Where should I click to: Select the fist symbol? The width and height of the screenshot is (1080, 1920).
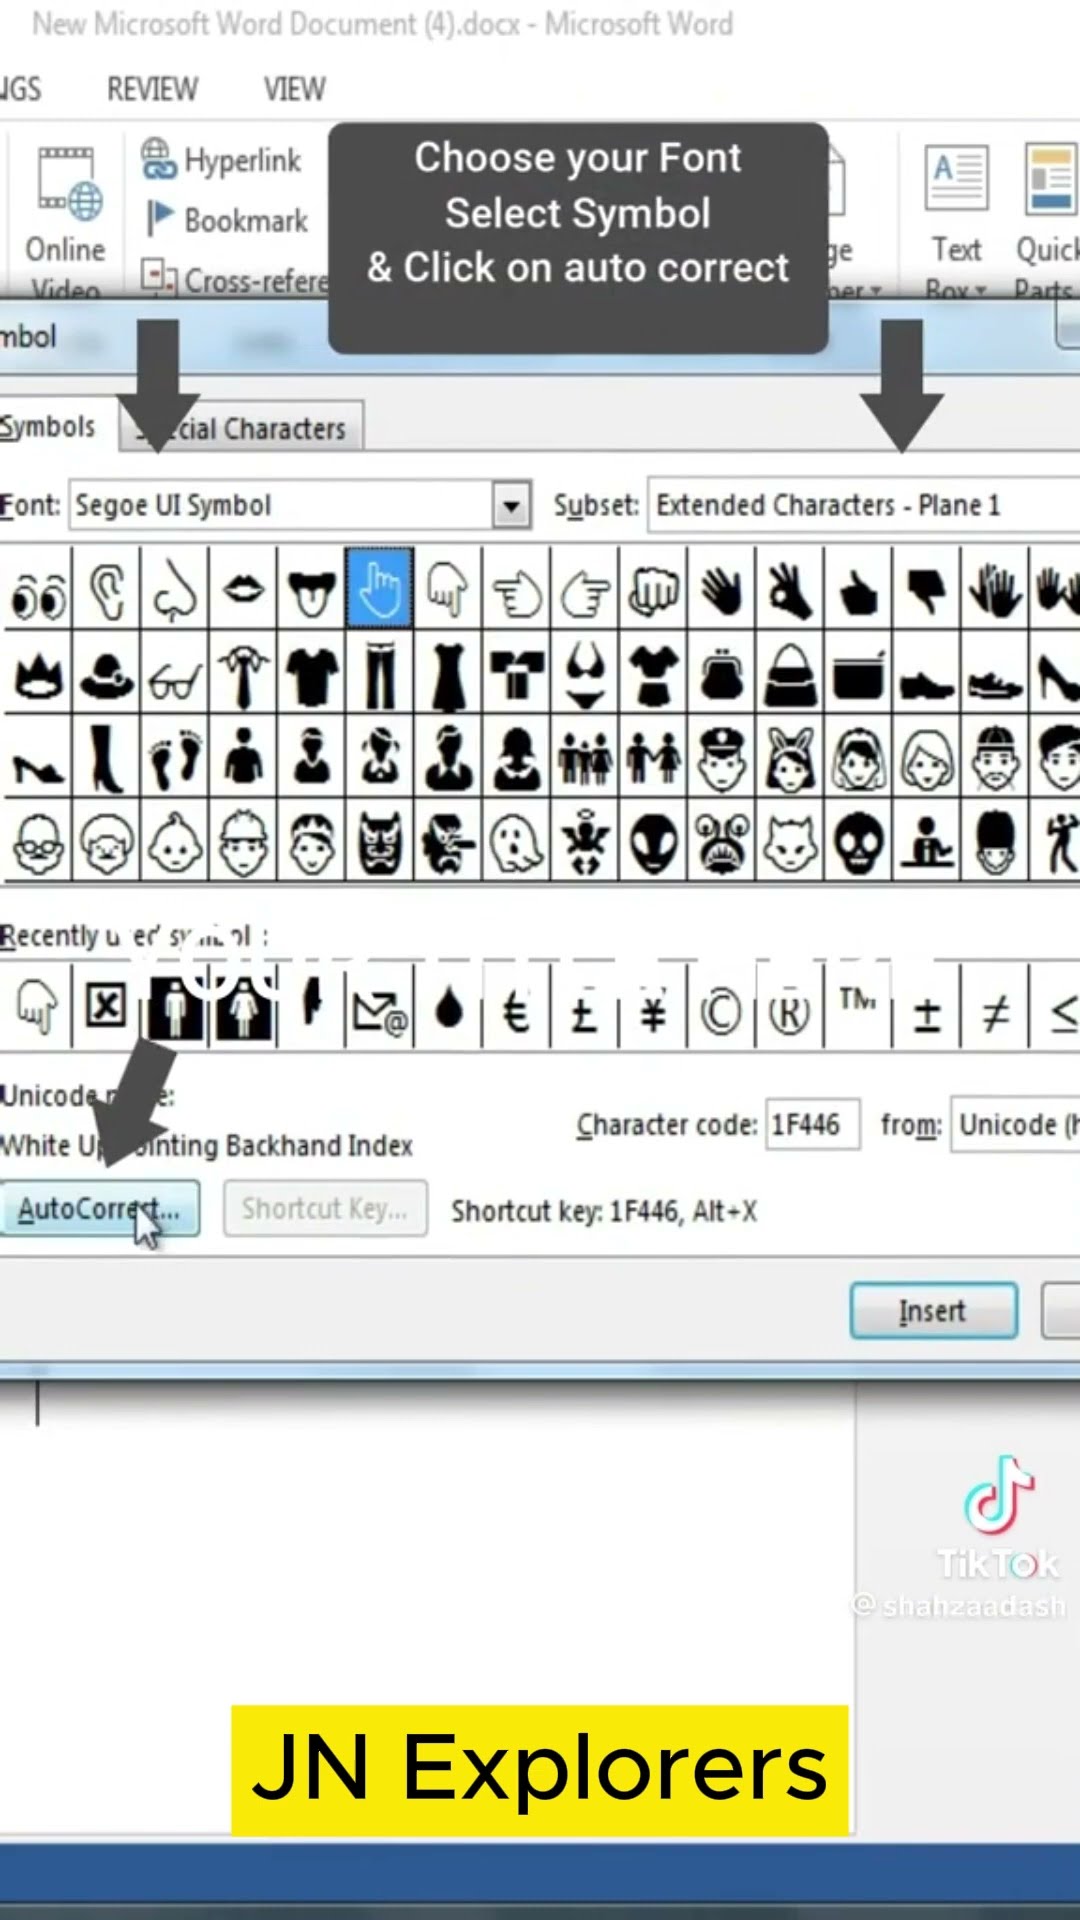point(653,588)
